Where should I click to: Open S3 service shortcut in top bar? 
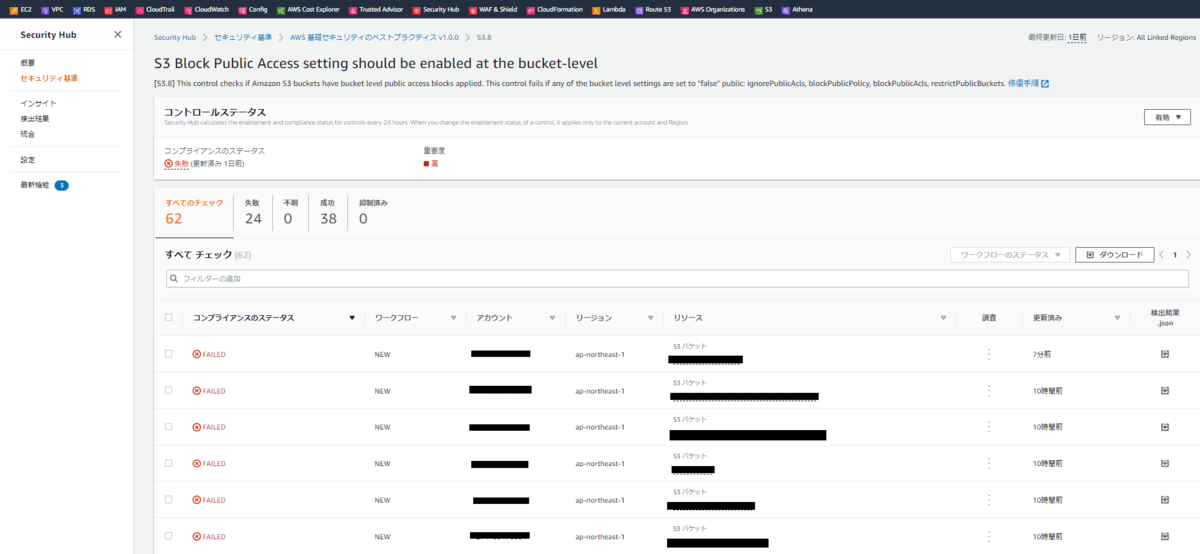pos(763,9)
